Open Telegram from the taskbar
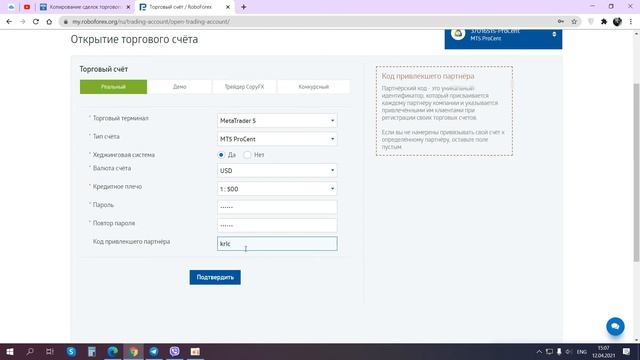The width and height of the screenshot is (640, 360). [x=154, y=351]
